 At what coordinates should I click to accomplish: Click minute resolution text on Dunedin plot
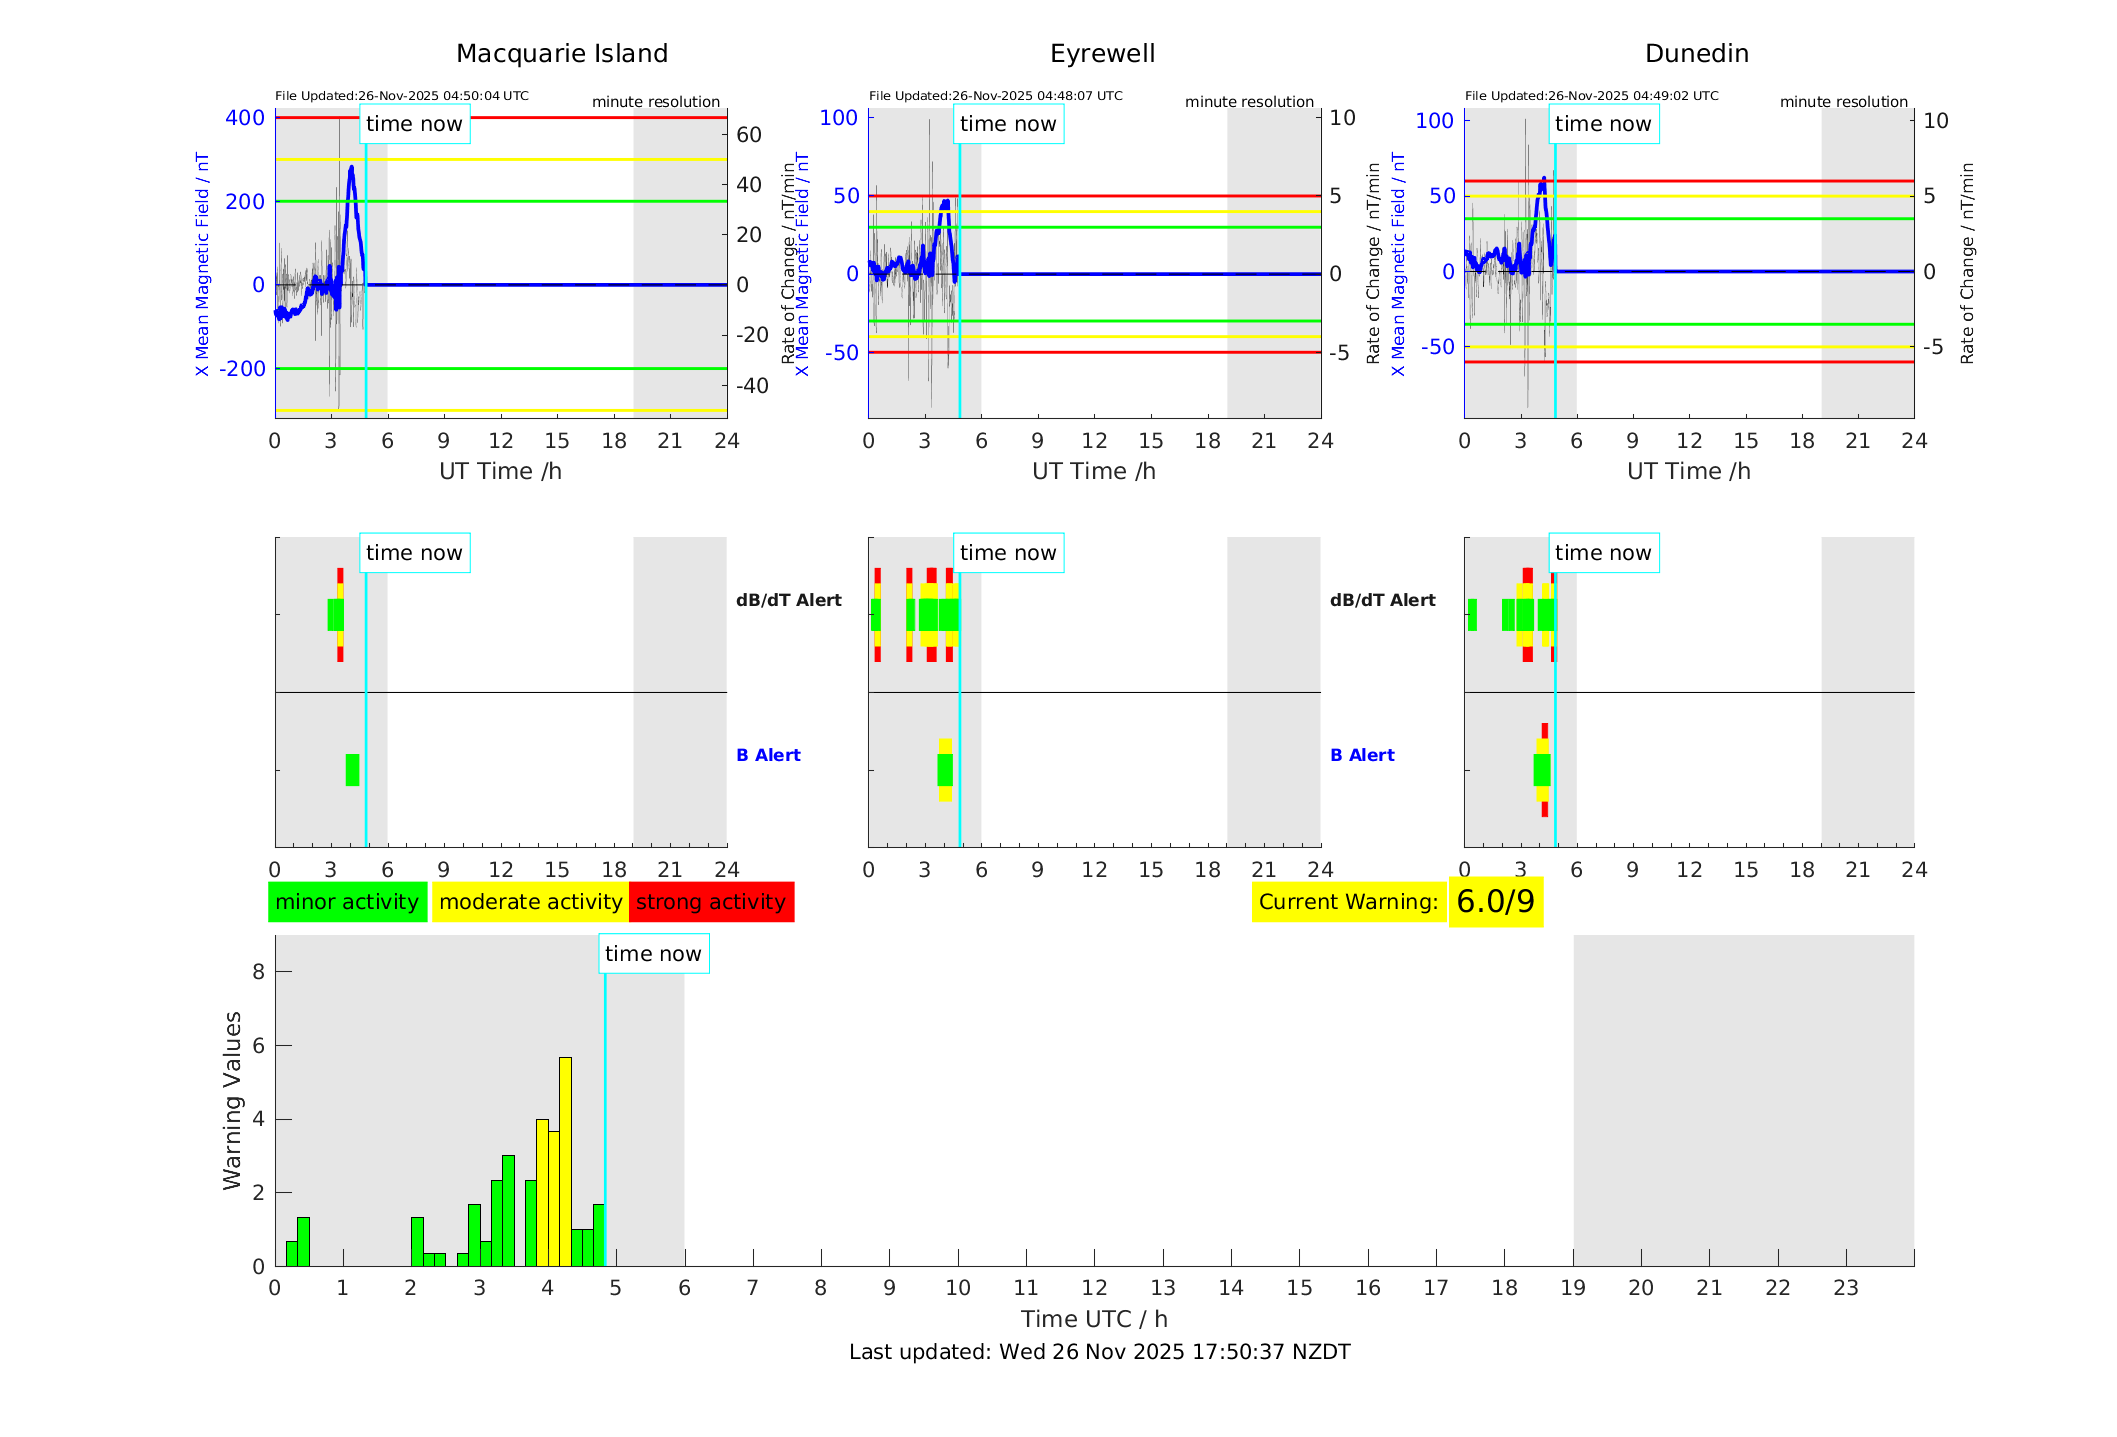pyautogui.click(x=1843, y=102)
